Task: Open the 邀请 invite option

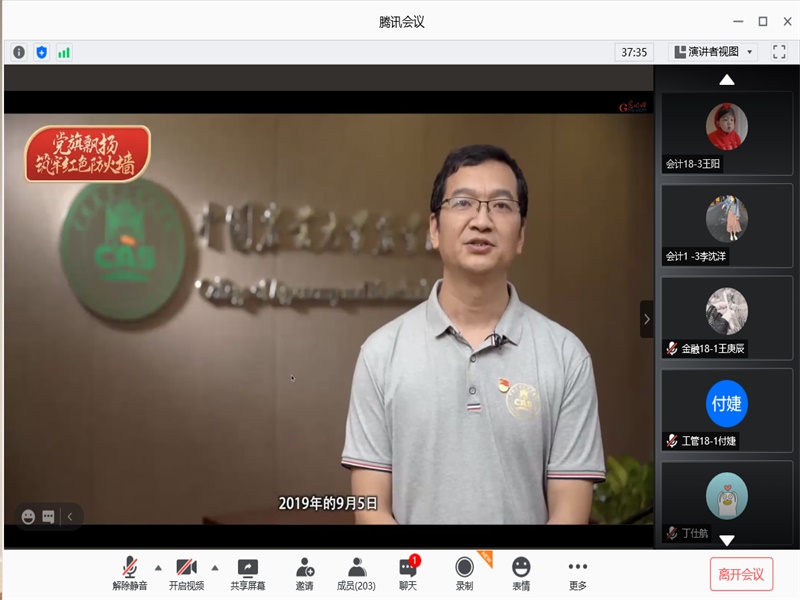Action: pyautogui.click(x=305, y=573)
